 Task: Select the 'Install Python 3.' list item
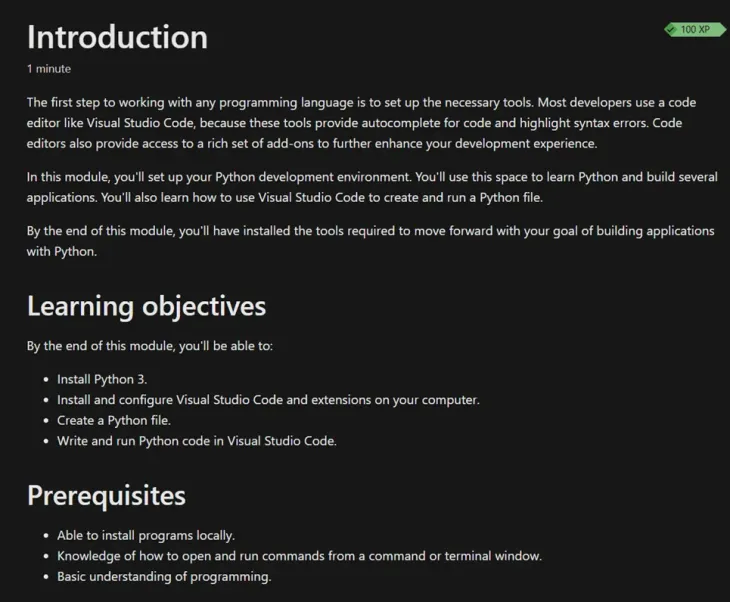pyautogui.click(x=102, y=380)
